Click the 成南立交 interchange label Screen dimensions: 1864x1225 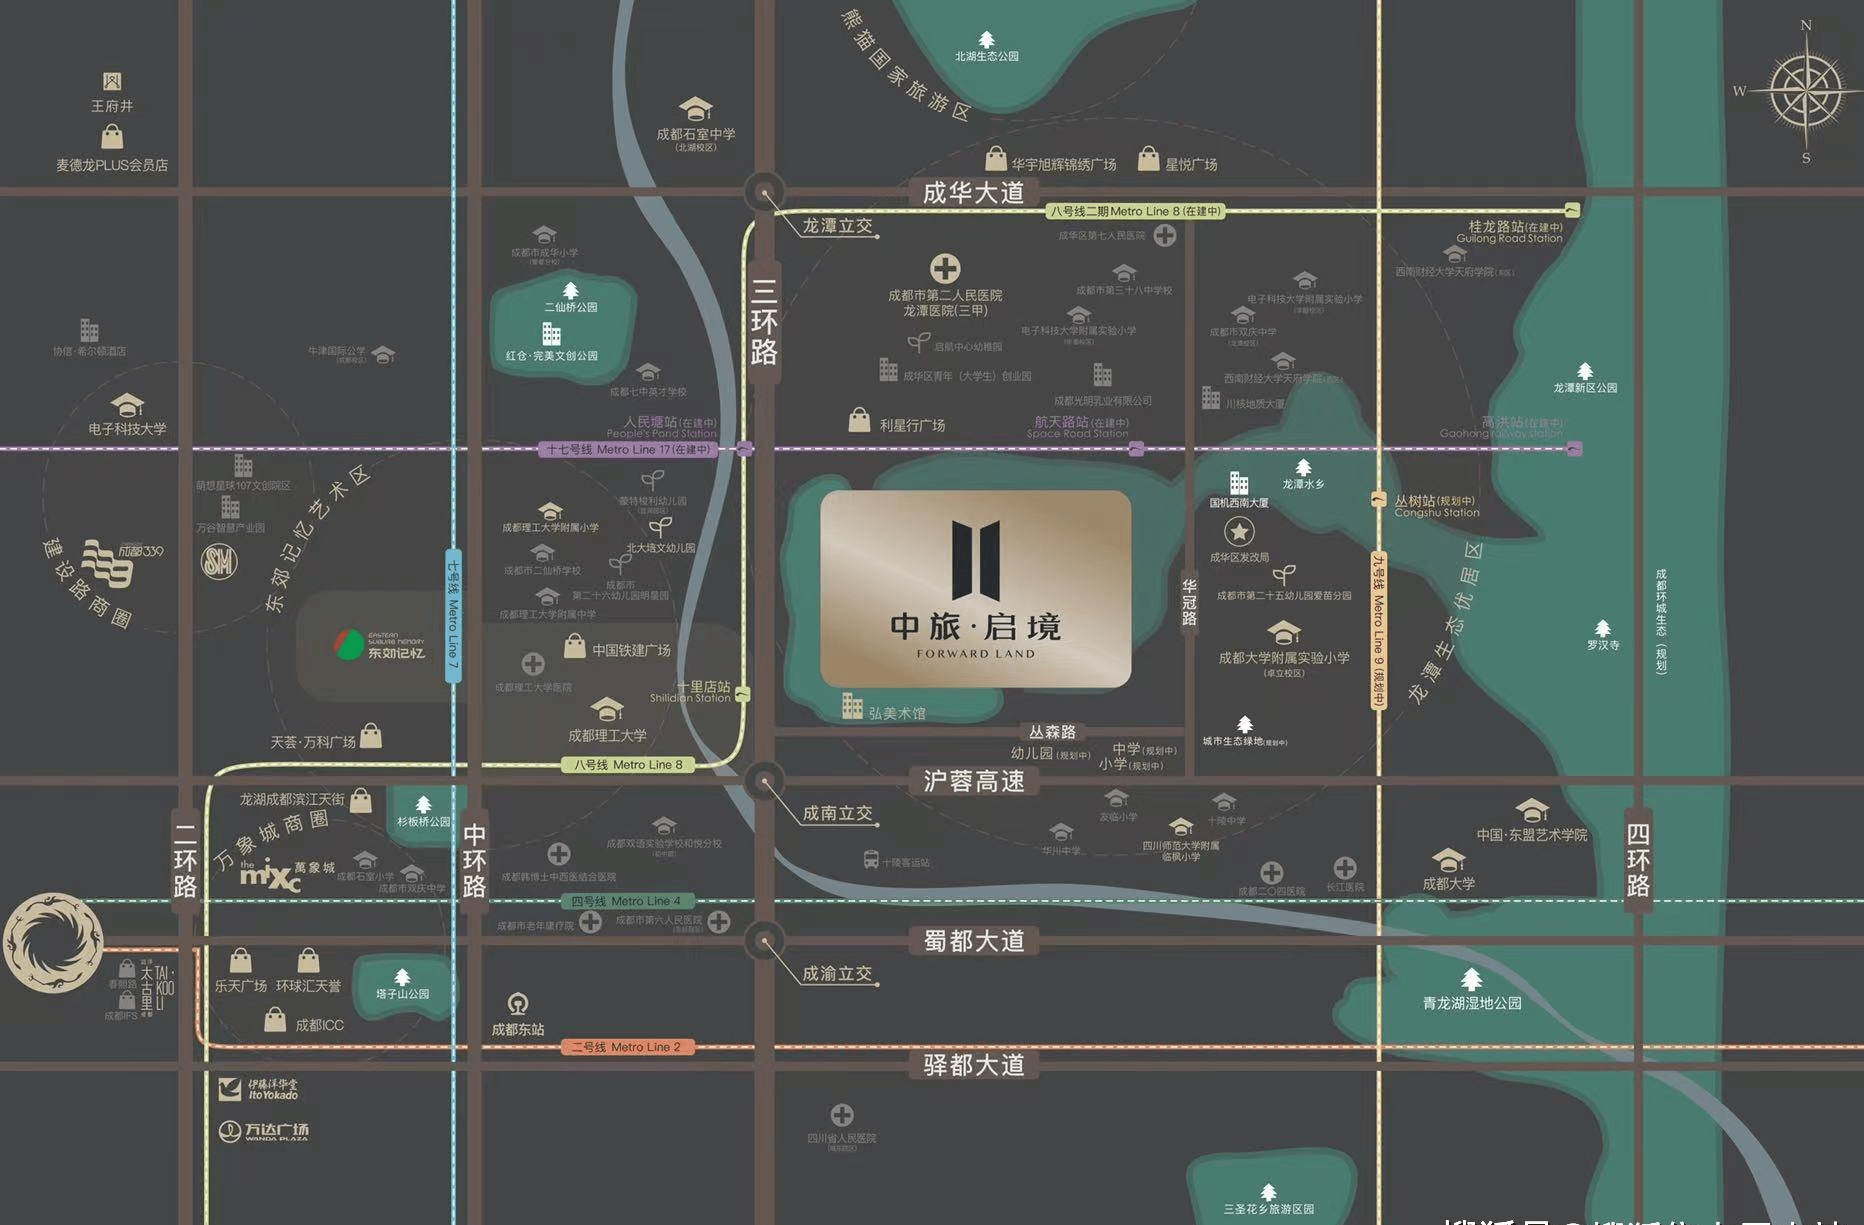pyautogui.click(x=838, y=814)
